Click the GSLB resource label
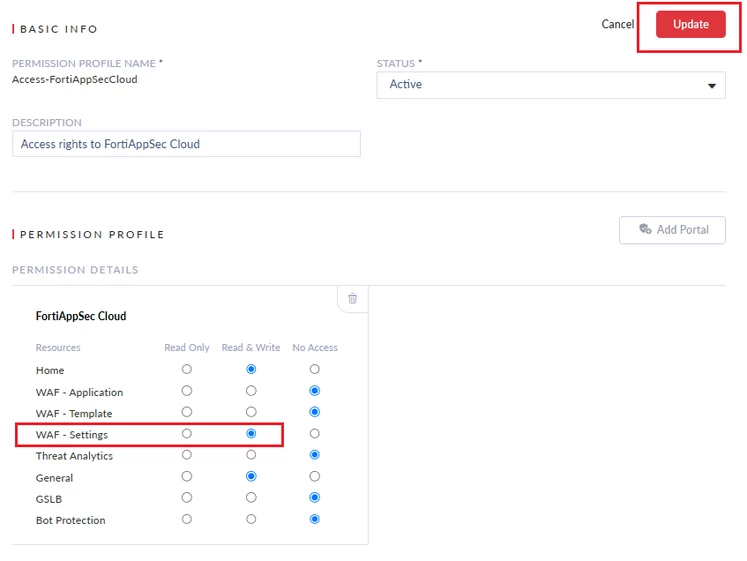The image size is (747, 561). point(49,499)
